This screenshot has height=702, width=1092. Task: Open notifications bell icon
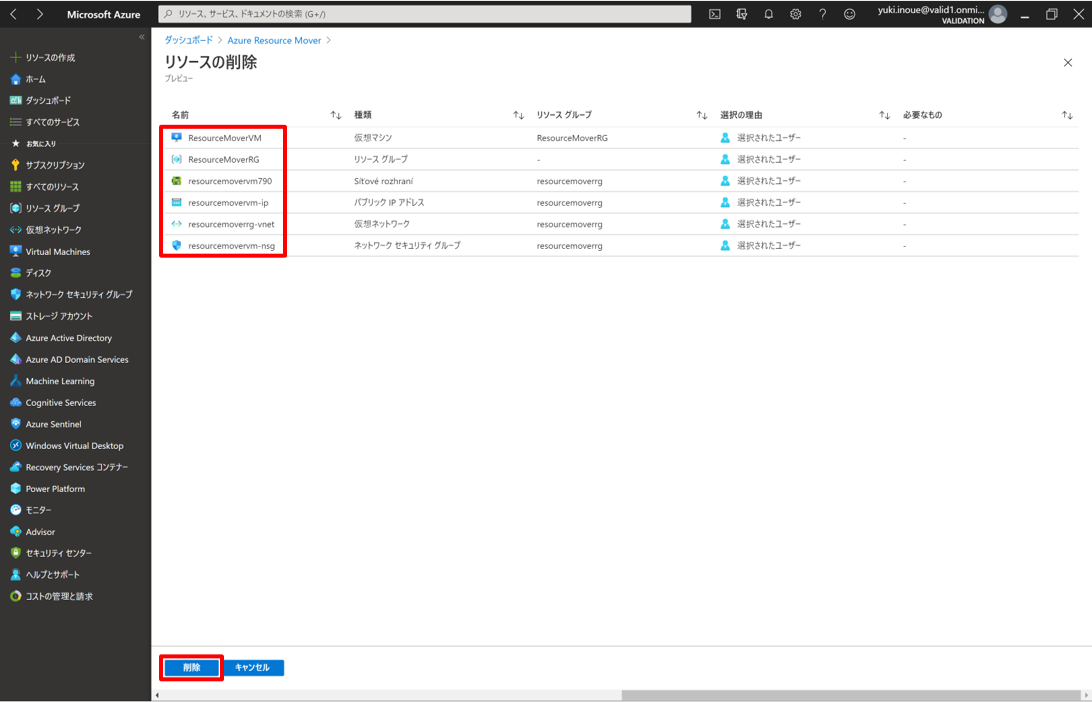(769, 14)
